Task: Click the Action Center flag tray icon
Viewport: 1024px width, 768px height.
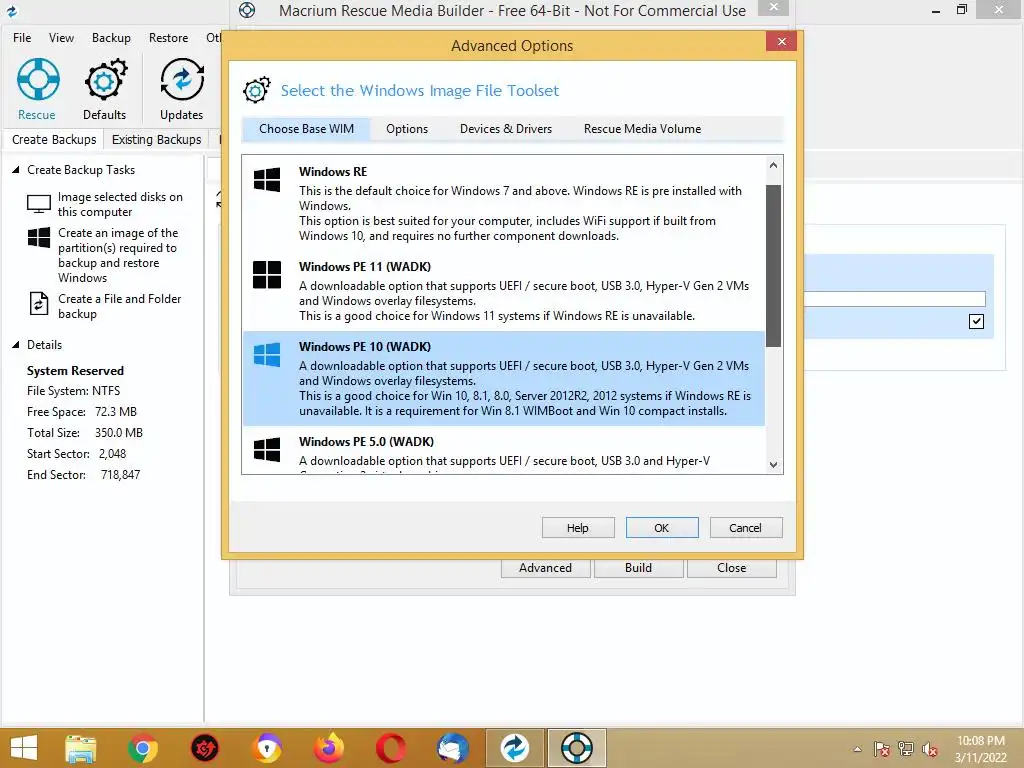Action: point(882,749)
